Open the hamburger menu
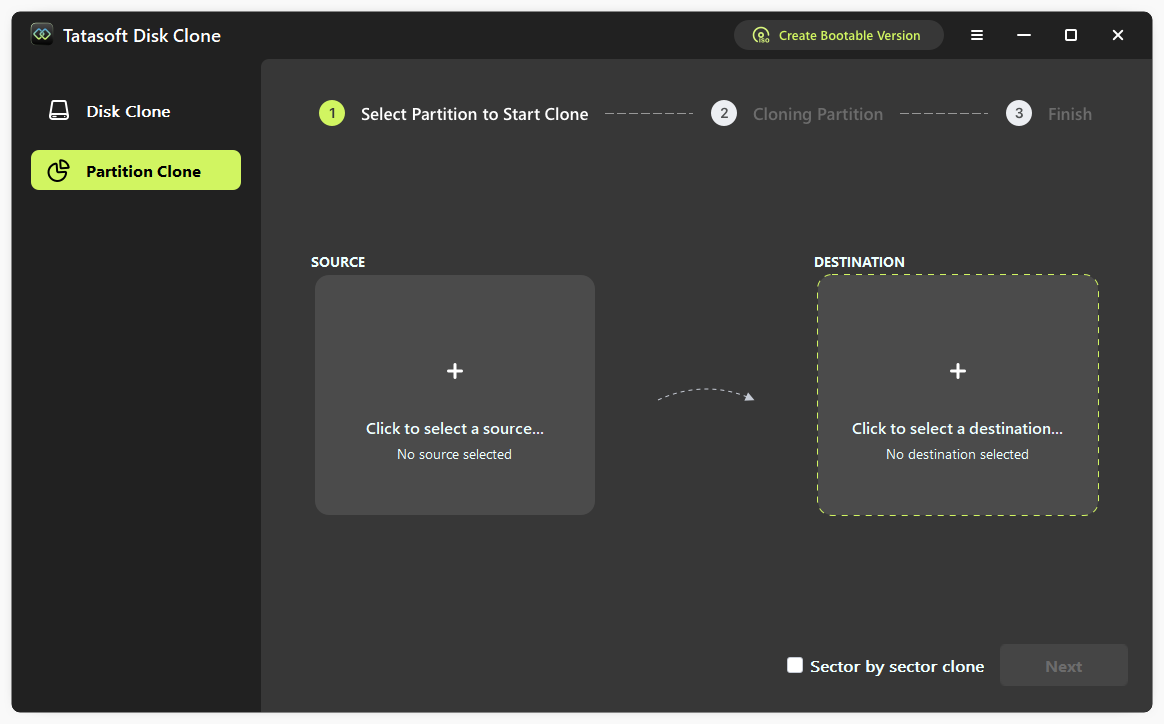This screenshot has width=1164, height=724. click(977, 35)
